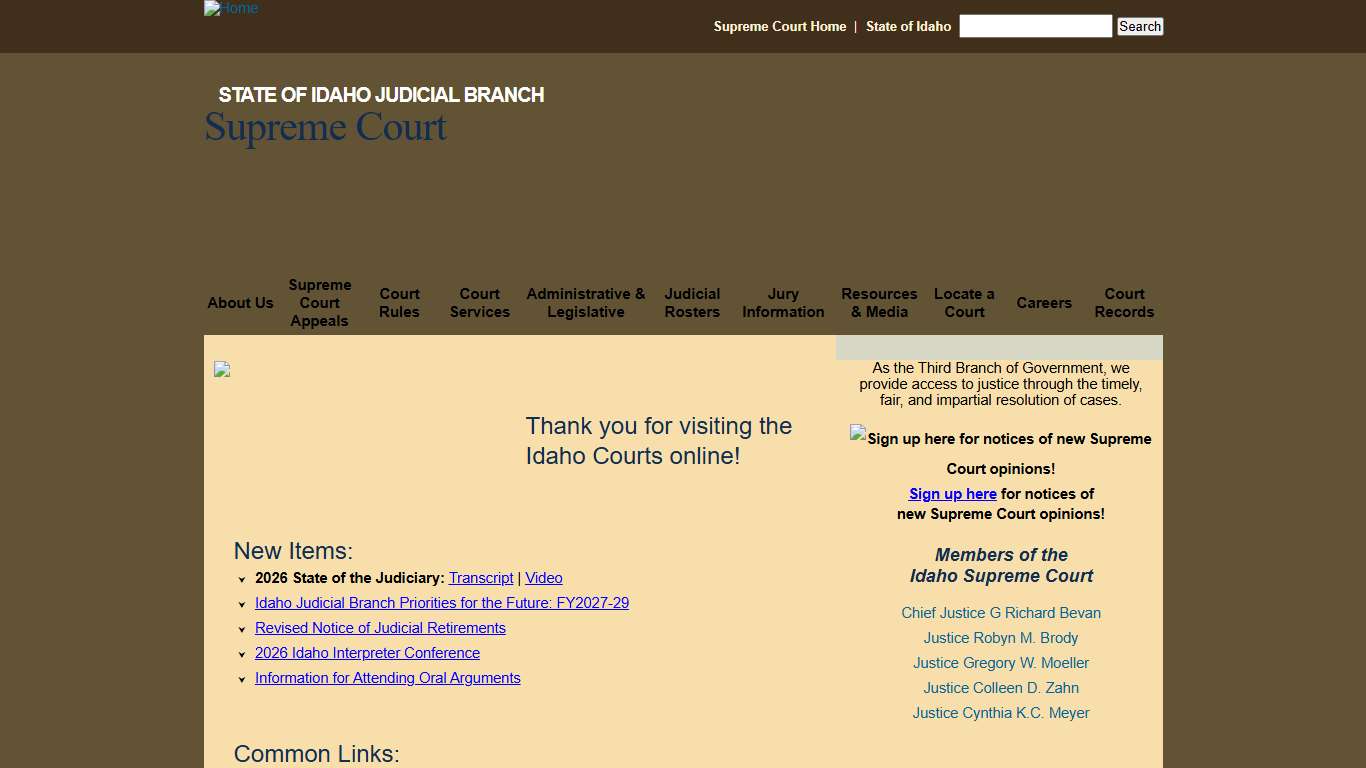Expand the Idaho Judicial Branch Priorities item
The height and width of the screenshot is (768, 1366).
[x=242, y=604]
